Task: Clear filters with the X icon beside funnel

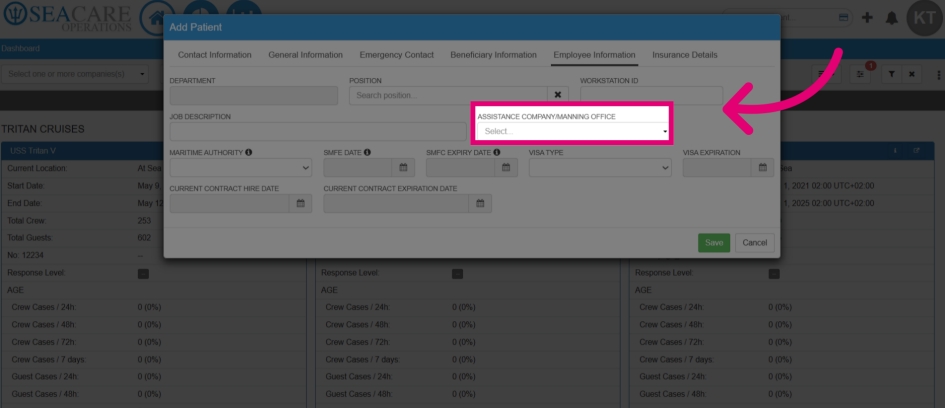Action: (911, 74)
